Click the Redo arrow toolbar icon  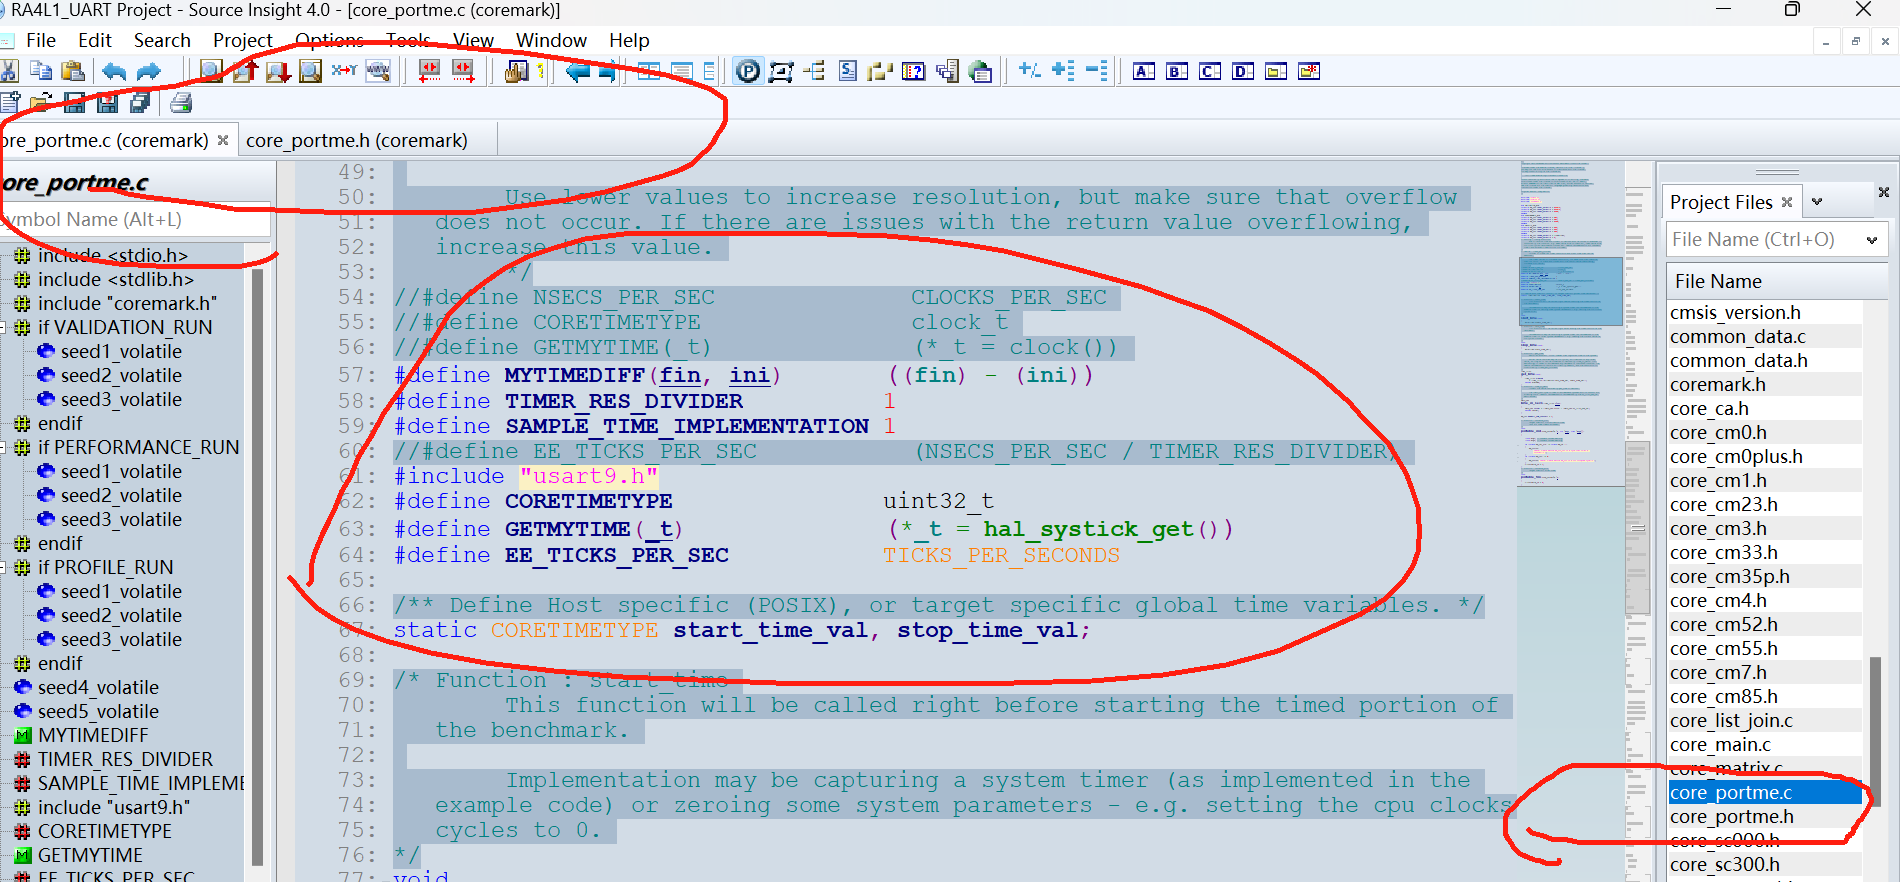click(x=149, y=71)
